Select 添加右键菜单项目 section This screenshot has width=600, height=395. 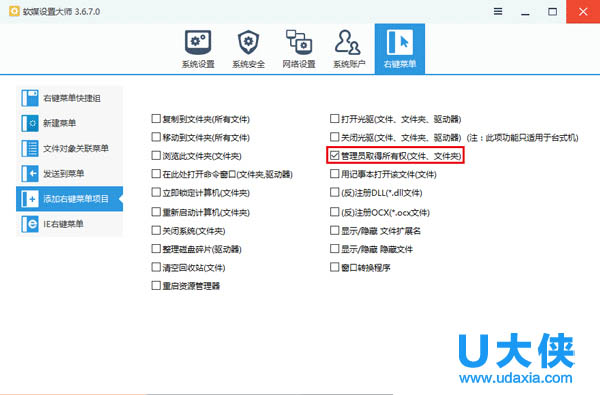tap(69, 199)
